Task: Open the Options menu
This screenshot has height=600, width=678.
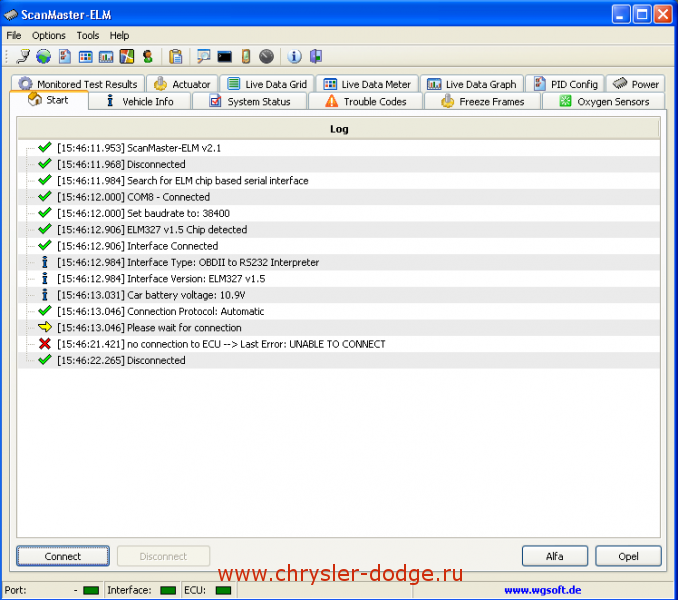Action: [x=48, y=35]
